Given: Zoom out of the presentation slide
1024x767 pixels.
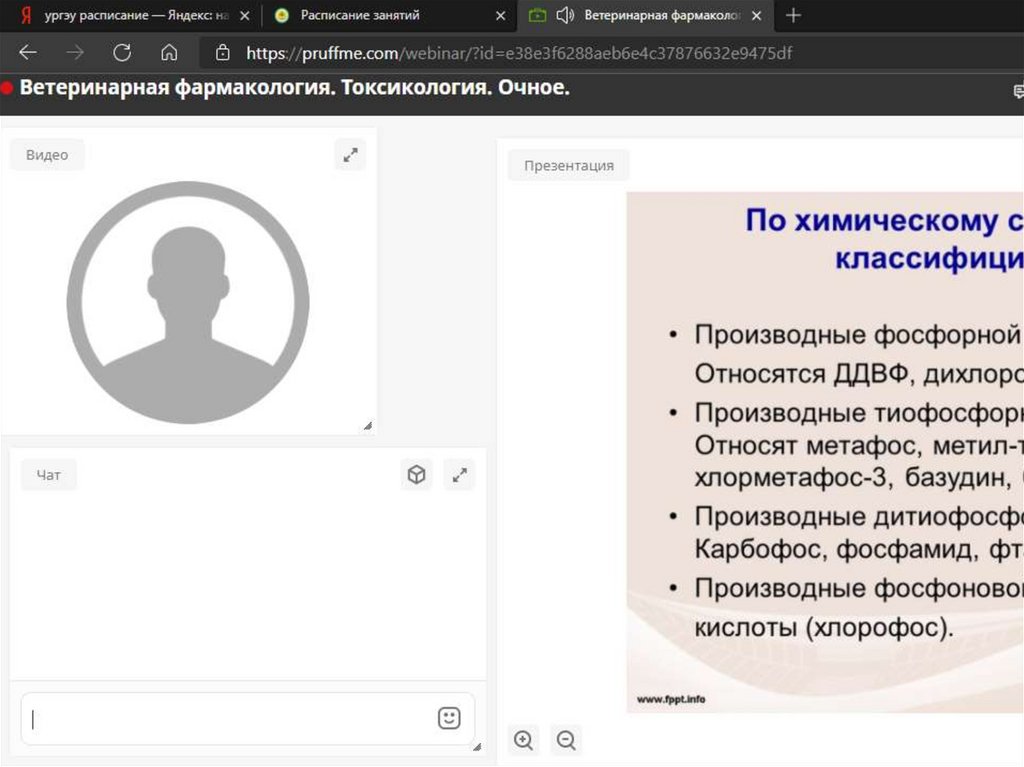Looking at the screenshot, I should tap(566, 740).
